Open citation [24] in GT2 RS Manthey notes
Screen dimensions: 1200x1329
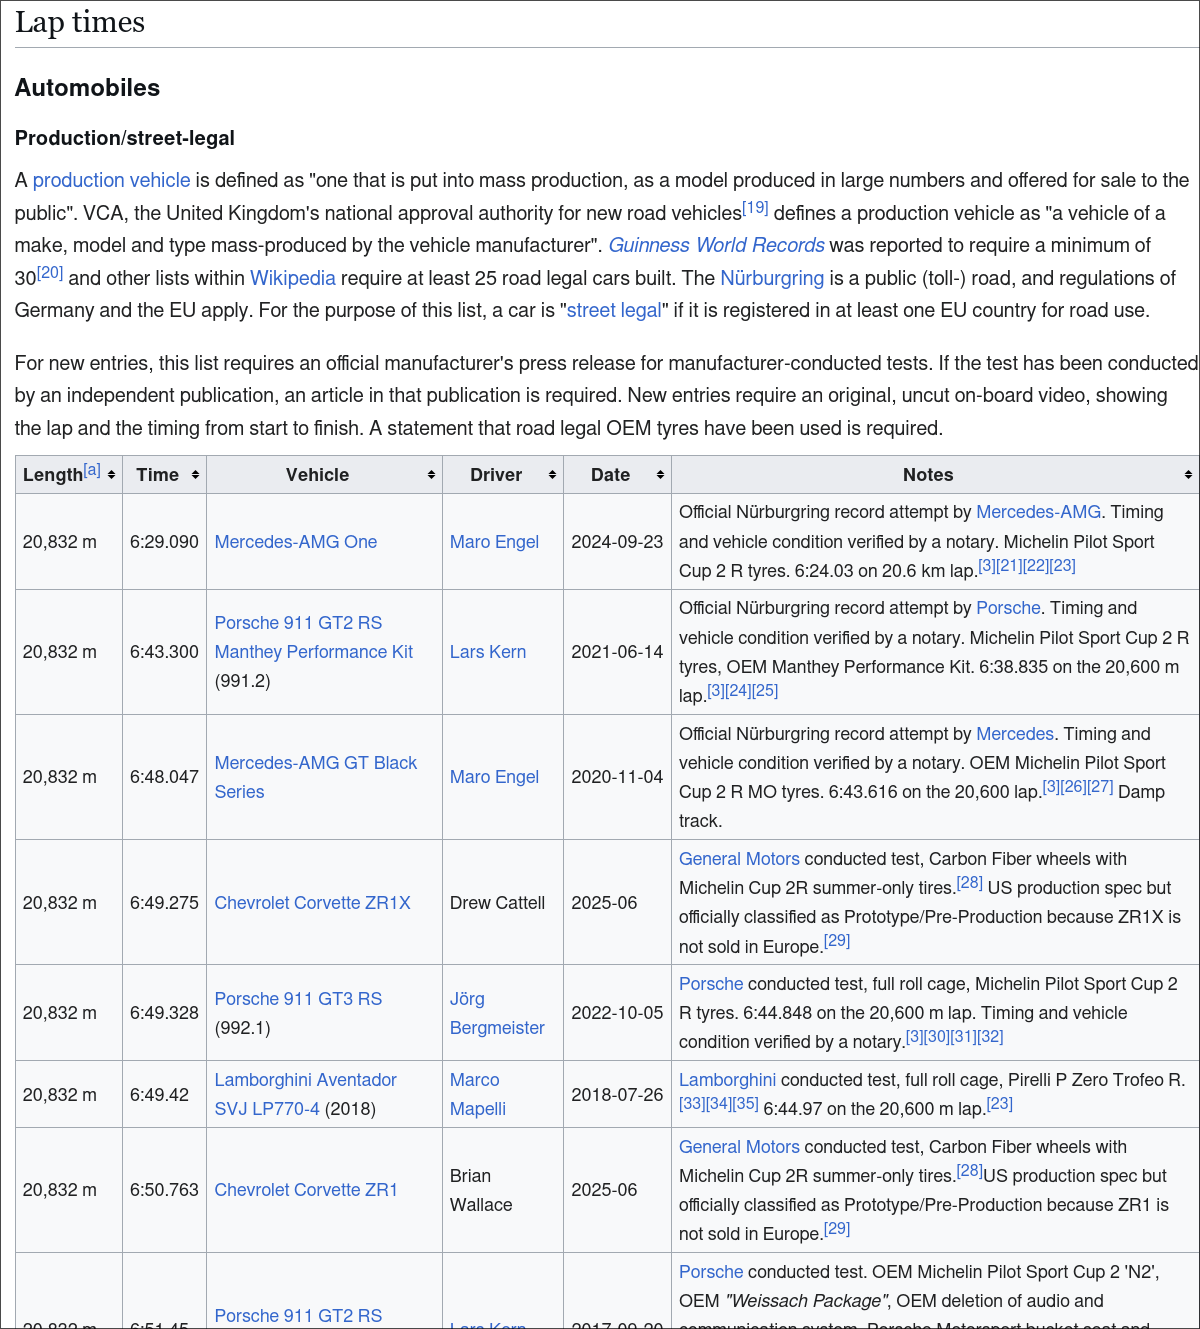coord(738,690)
